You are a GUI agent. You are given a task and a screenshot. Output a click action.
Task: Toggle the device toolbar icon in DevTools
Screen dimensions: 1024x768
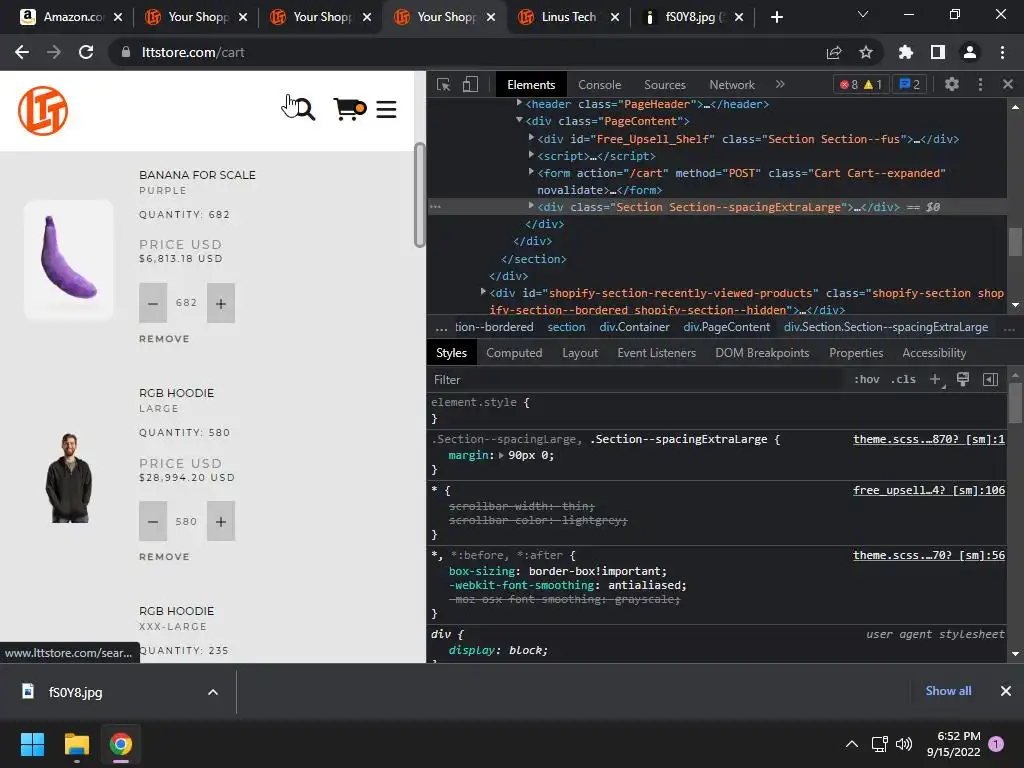[x=470, y=84]
